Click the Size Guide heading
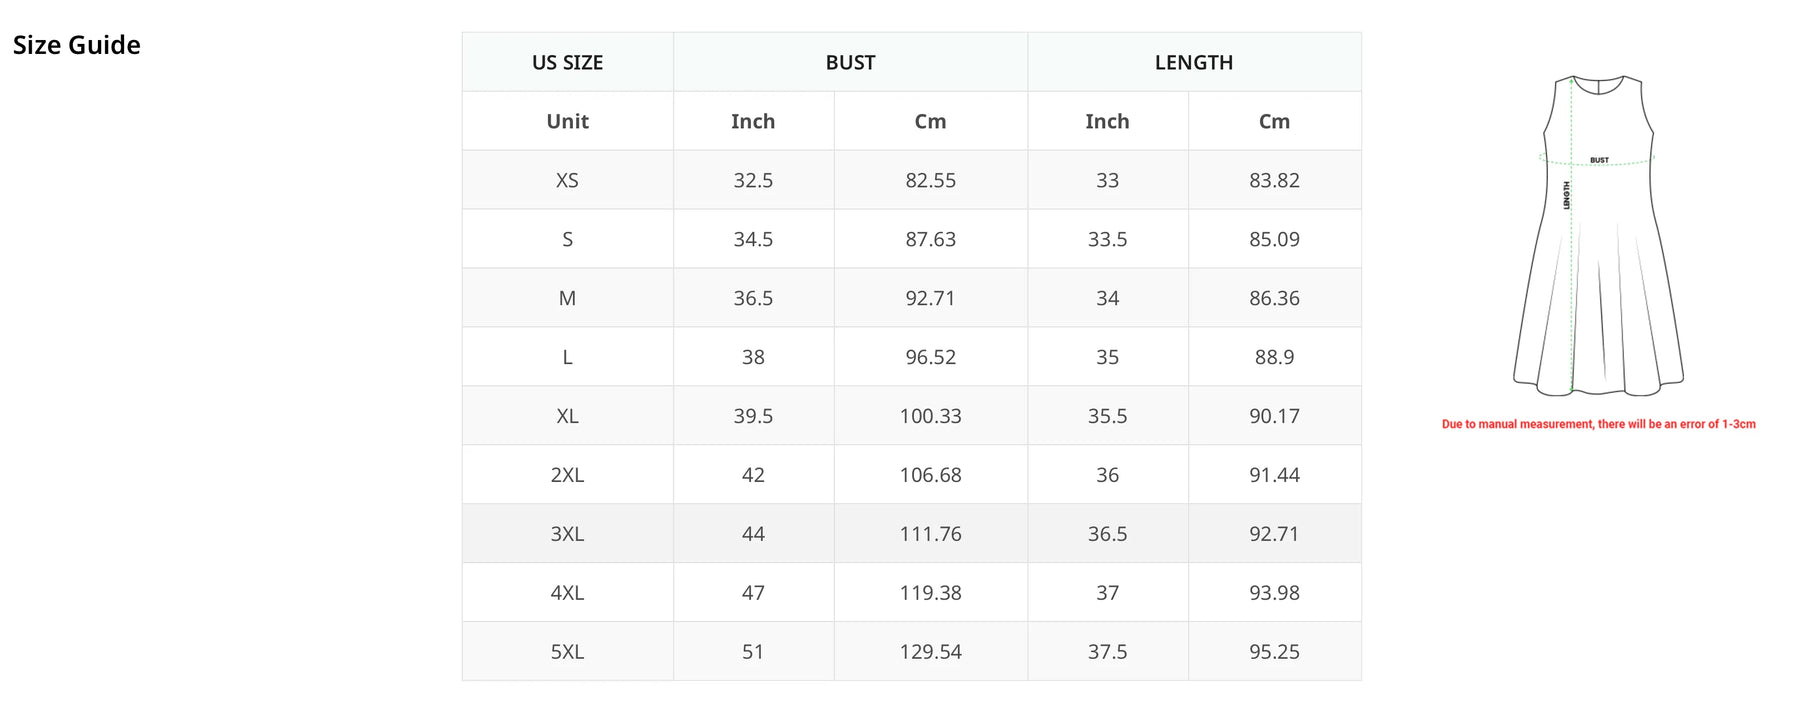 click(77, 45)
